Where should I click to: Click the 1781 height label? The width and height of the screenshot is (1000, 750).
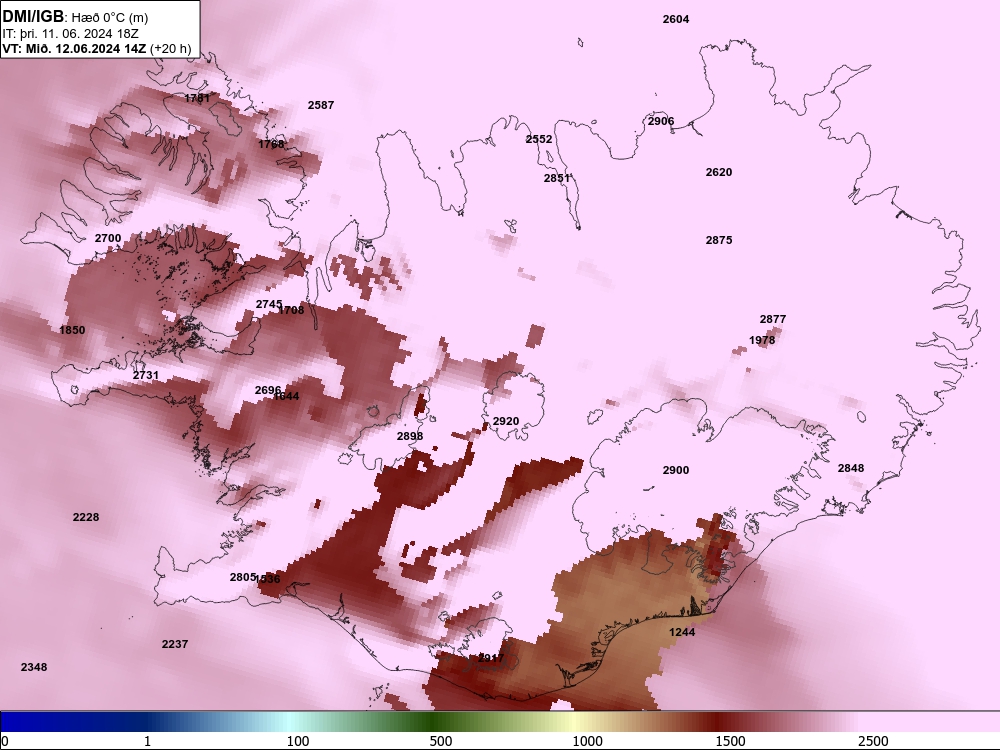click(197, 98)
